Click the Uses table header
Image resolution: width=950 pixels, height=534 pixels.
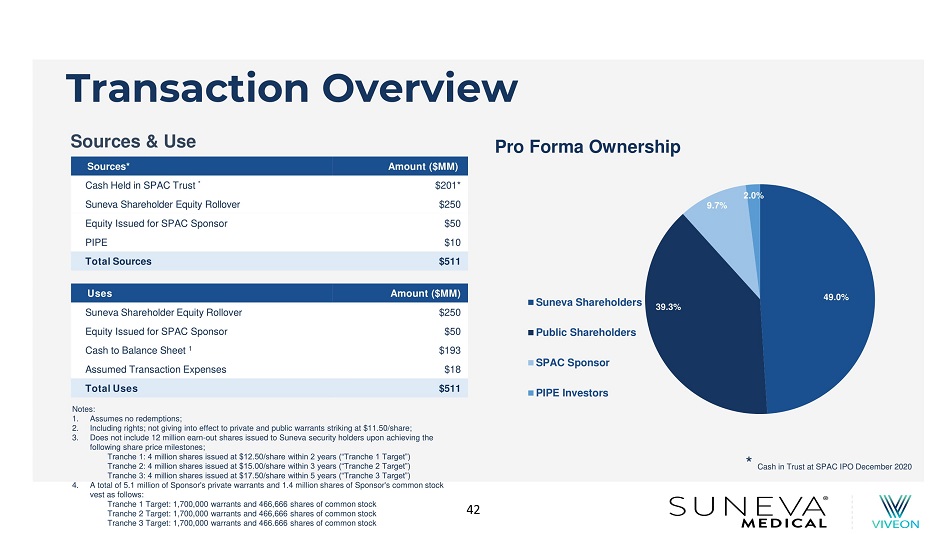pyautogui.click(x=268, y=294)
